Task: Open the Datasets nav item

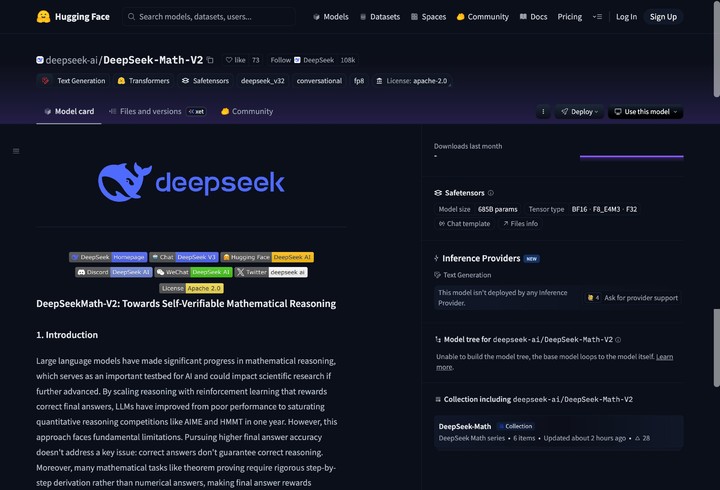Action: (x=380, y=17)
